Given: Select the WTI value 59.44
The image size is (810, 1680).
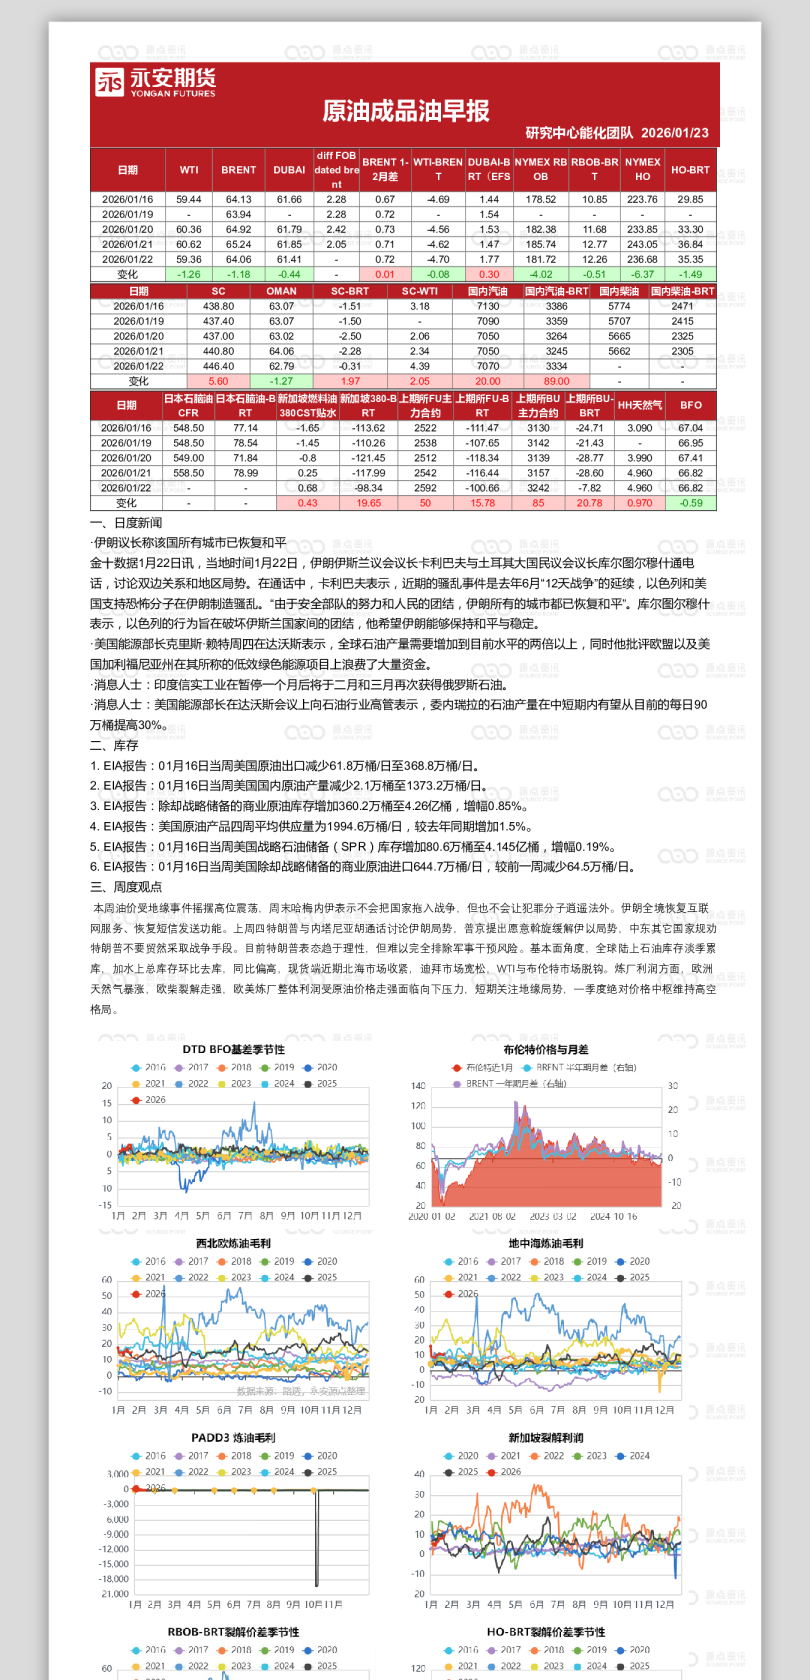Looking at the screenshot, I should [x=189, y=199].
